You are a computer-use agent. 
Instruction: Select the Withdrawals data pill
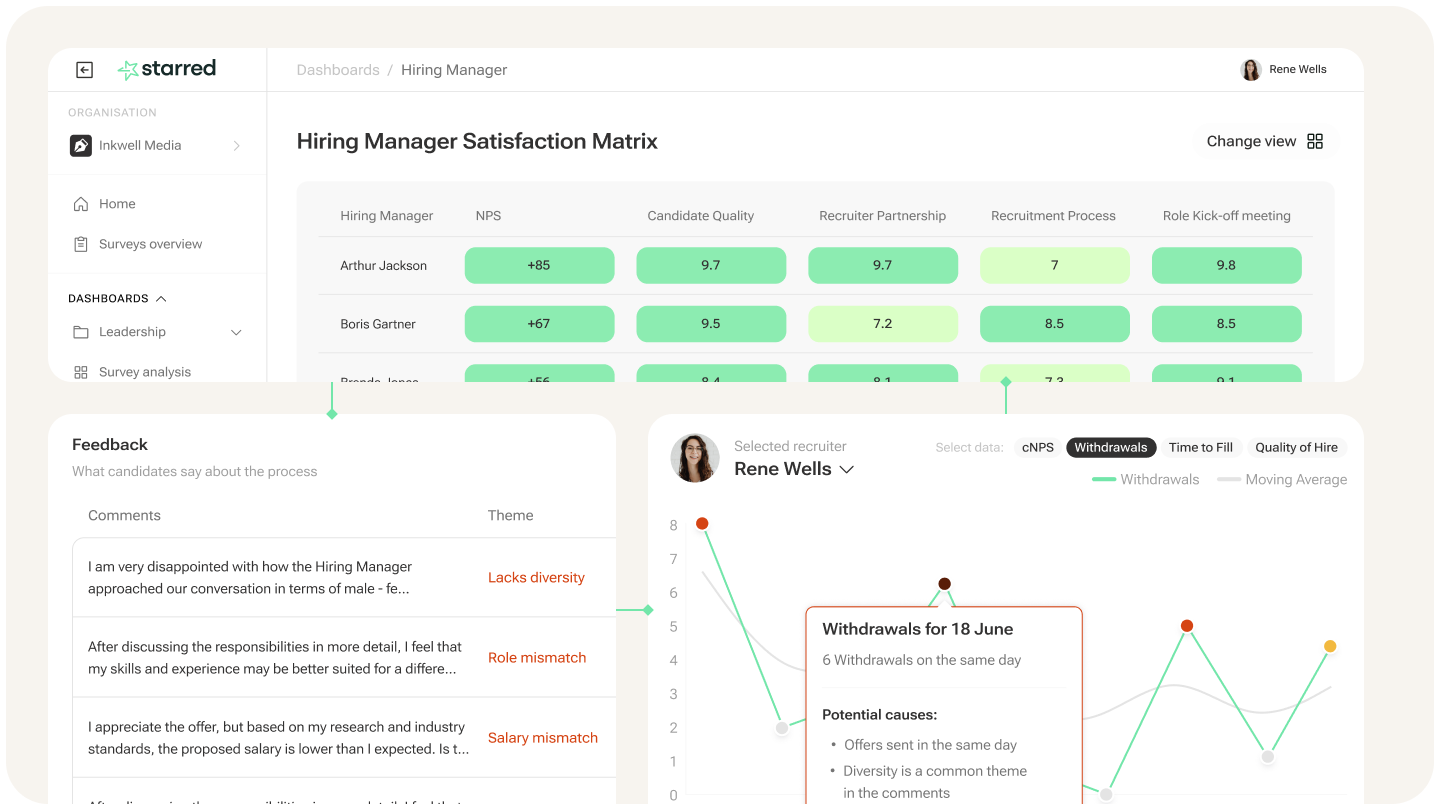pos(1111,448)
